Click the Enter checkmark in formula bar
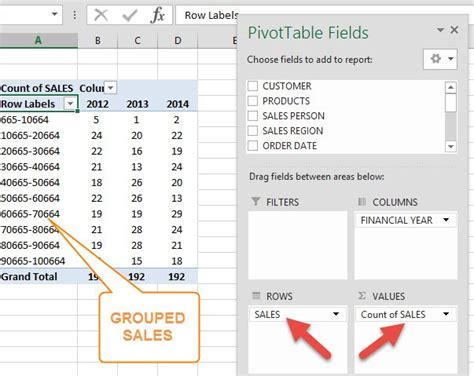Image resolution: width=474 pixels, height=376 pixels. coord(130,15)
